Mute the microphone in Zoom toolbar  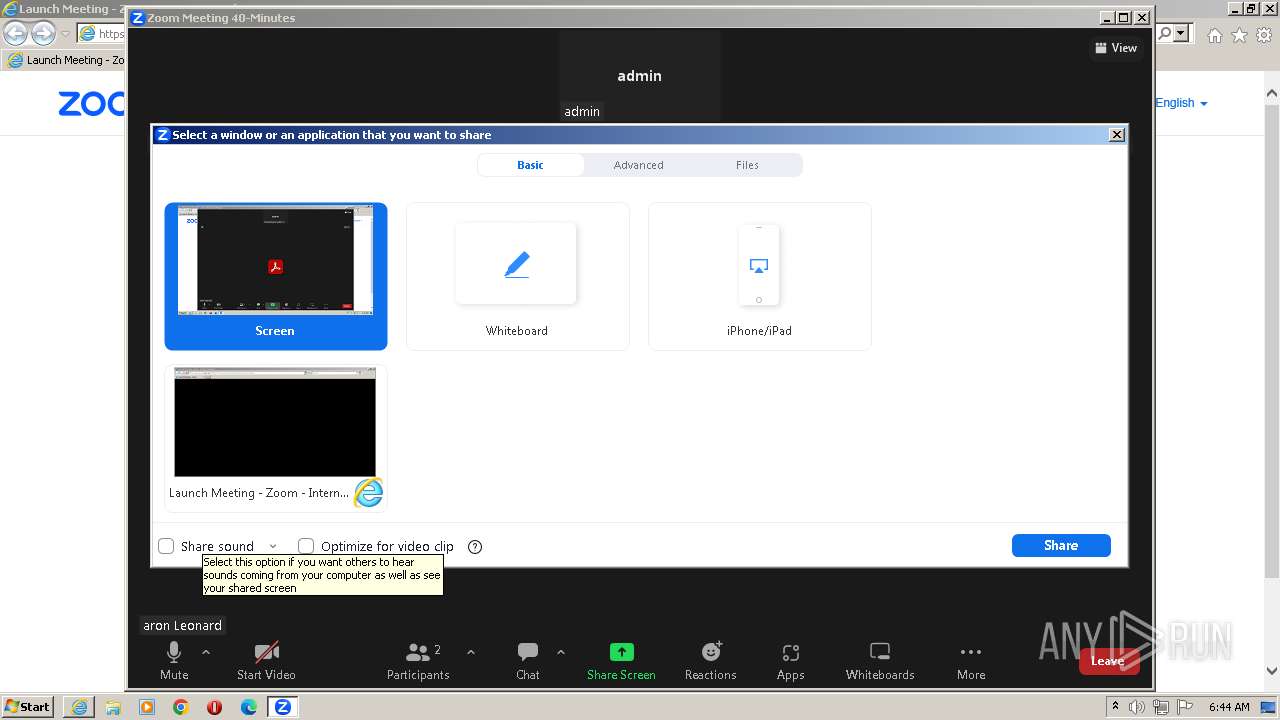point(174,660)
